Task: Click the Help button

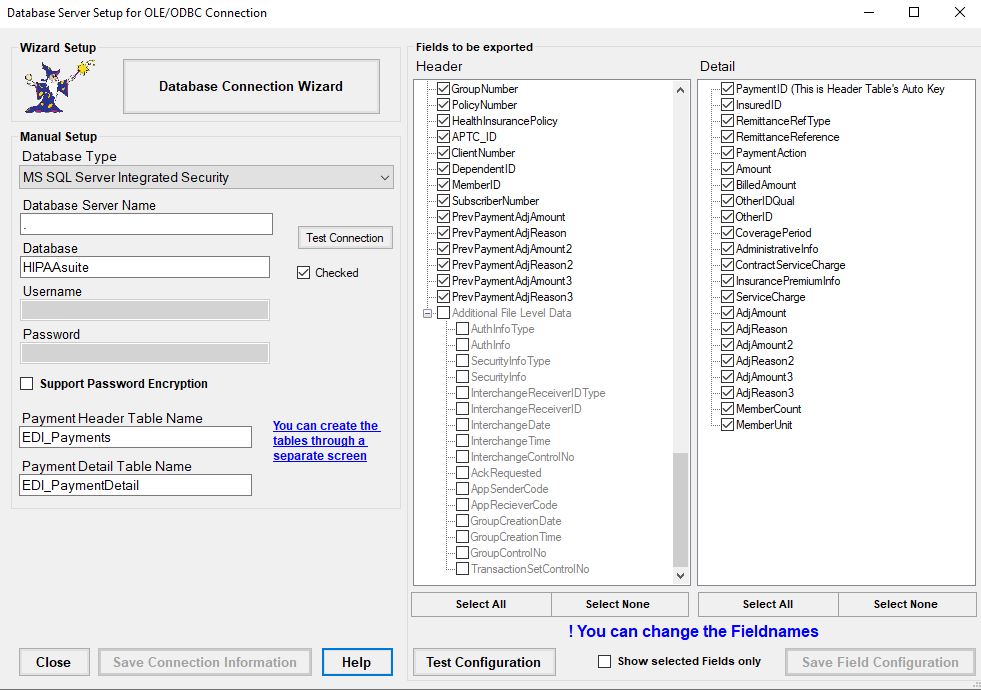Action: coord(357,662)
